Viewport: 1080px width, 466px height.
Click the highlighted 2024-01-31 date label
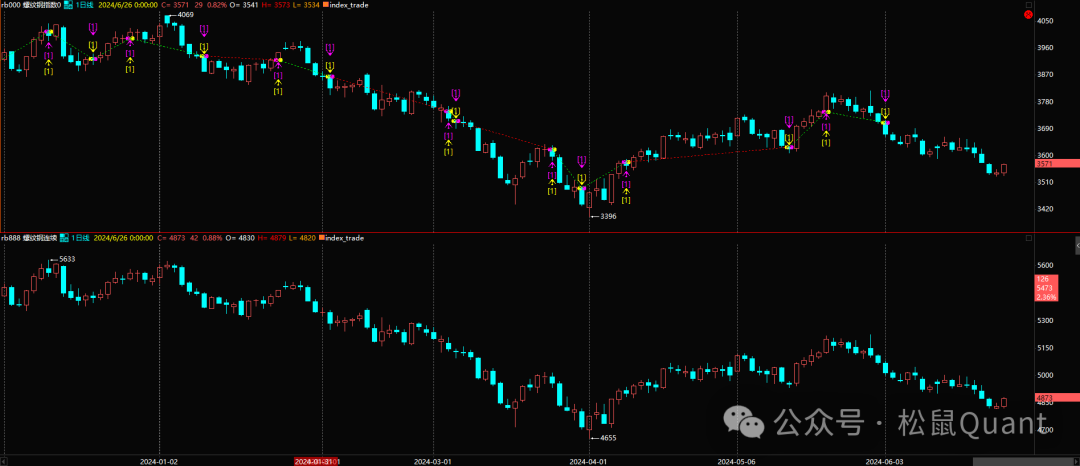[x=316, y=462]
